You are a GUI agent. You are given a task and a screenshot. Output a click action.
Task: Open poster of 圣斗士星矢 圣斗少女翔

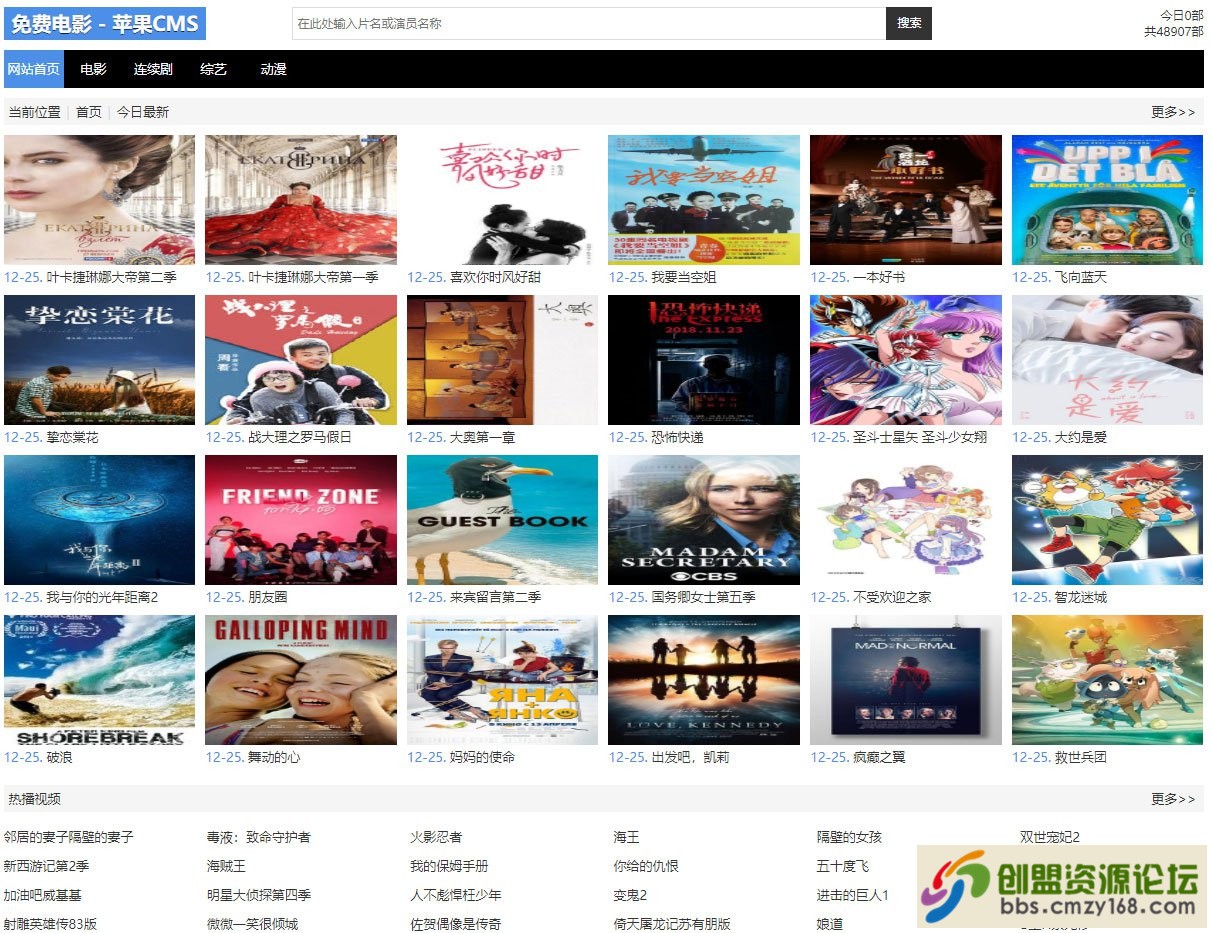click(906, 360)
